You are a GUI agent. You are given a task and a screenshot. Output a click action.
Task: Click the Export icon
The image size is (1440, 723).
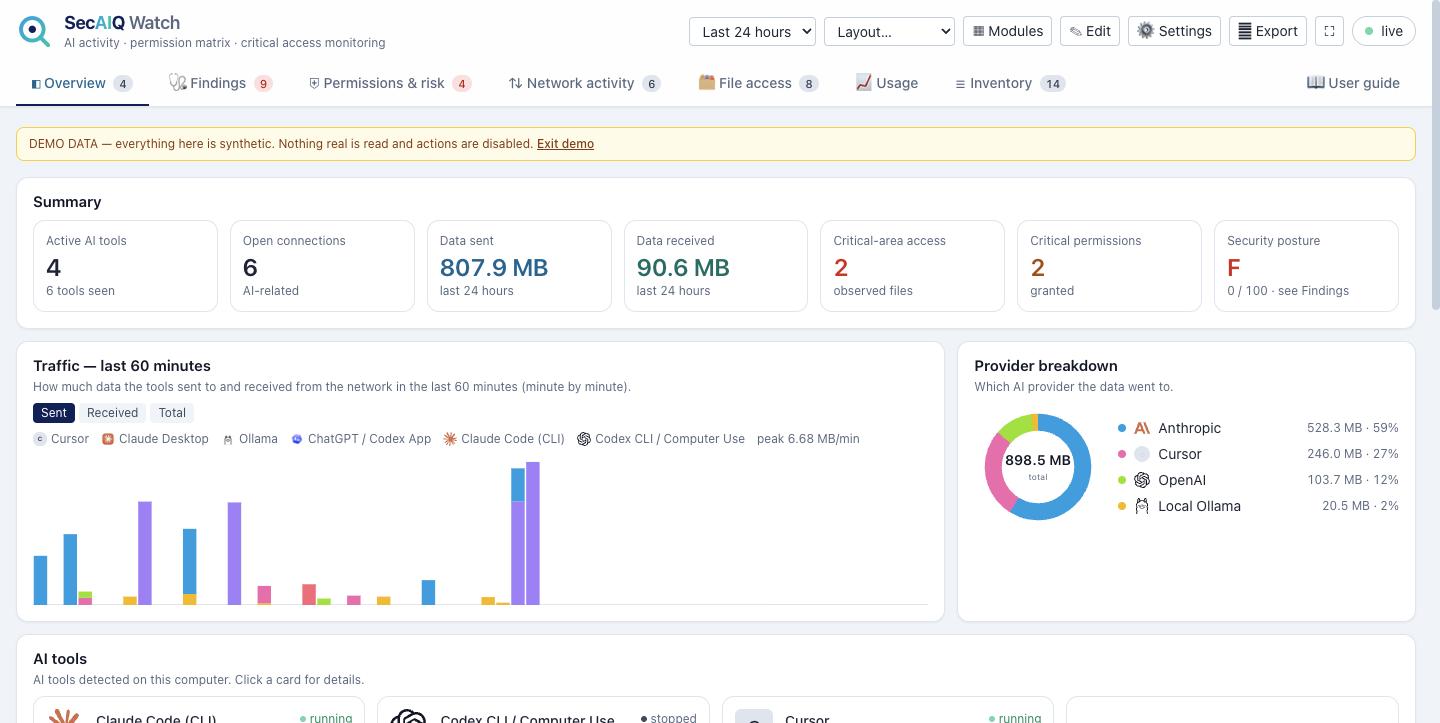(x=1245, y=31)
